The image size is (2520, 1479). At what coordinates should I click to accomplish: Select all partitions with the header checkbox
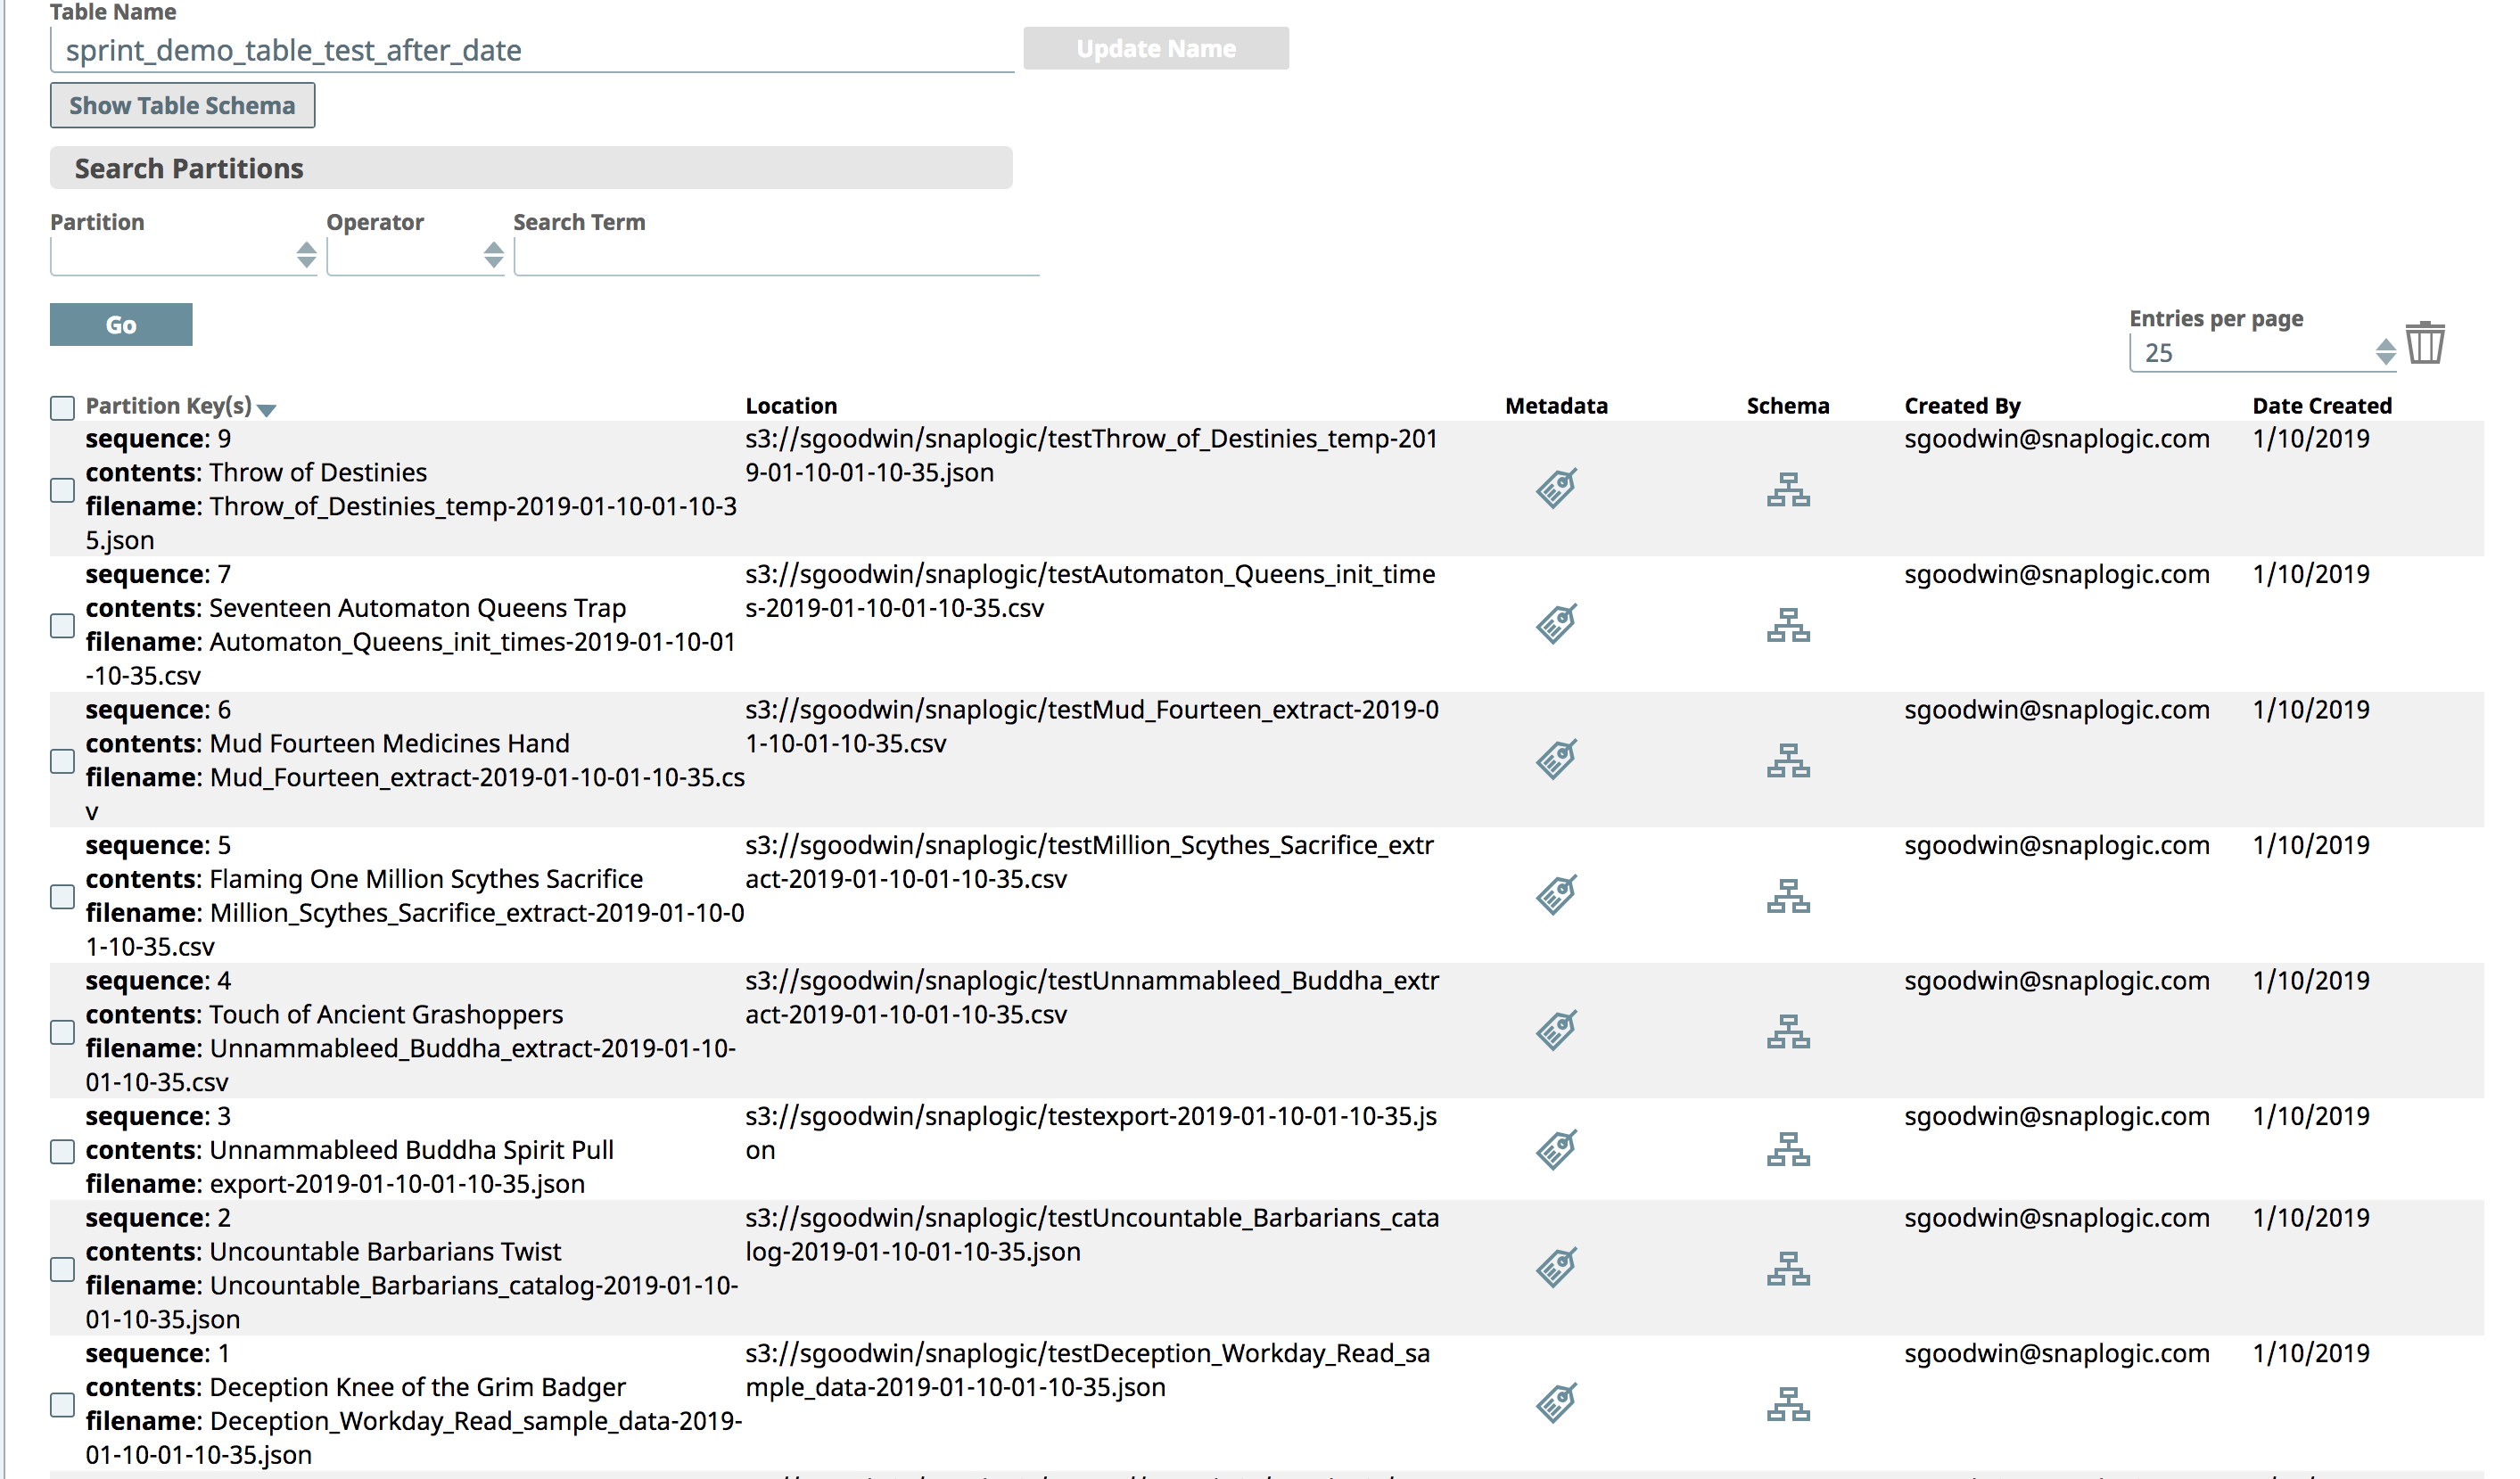(x=62, y=407)
